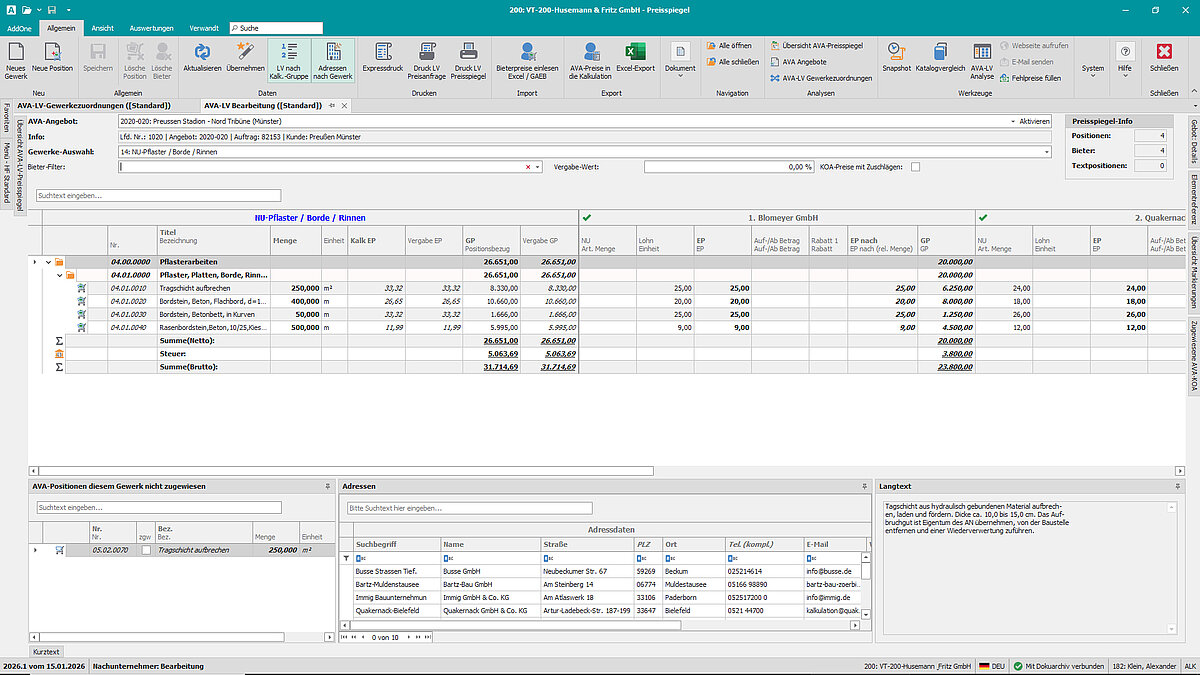The image size is (1200, 675).
Task: Expand the Gewerke-Auswahl dropdown
Action: (x=1046, y=152)
